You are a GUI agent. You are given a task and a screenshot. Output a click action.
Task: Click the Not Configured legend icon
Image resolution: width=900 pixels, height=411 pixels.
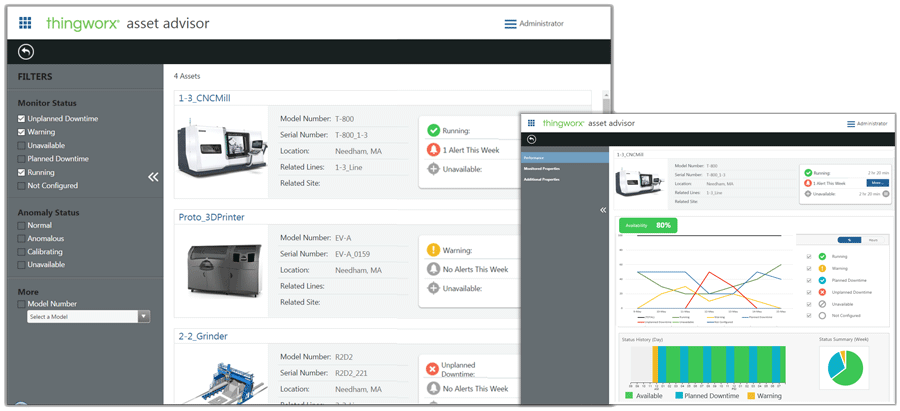[822, 316]
